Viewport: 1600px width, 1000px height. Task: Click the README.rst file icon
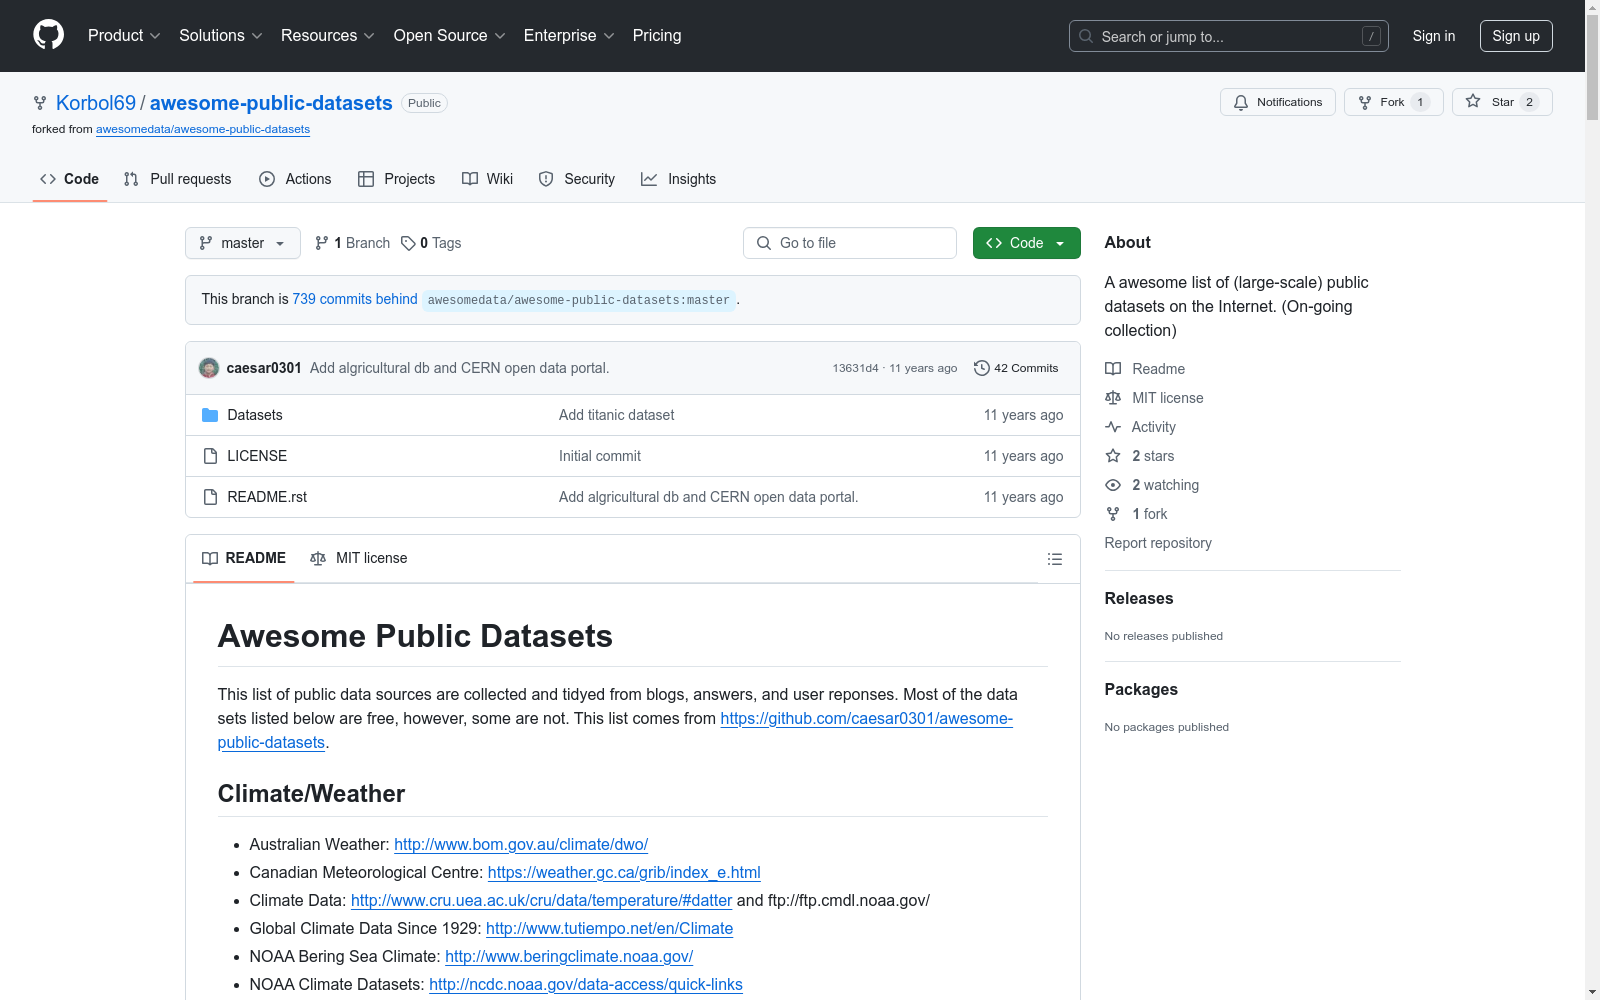click(210, 497)
